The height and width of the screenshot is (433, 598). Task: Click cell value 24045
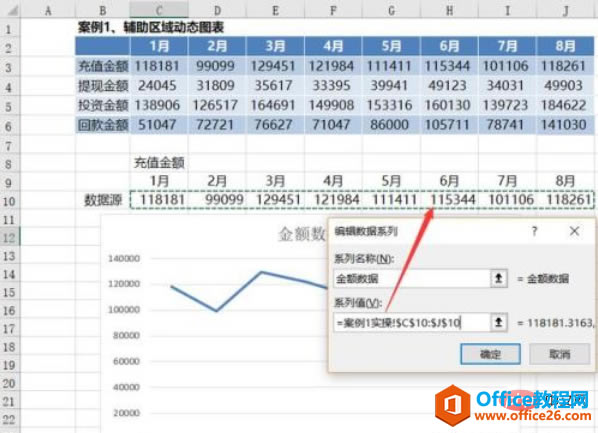157,85
